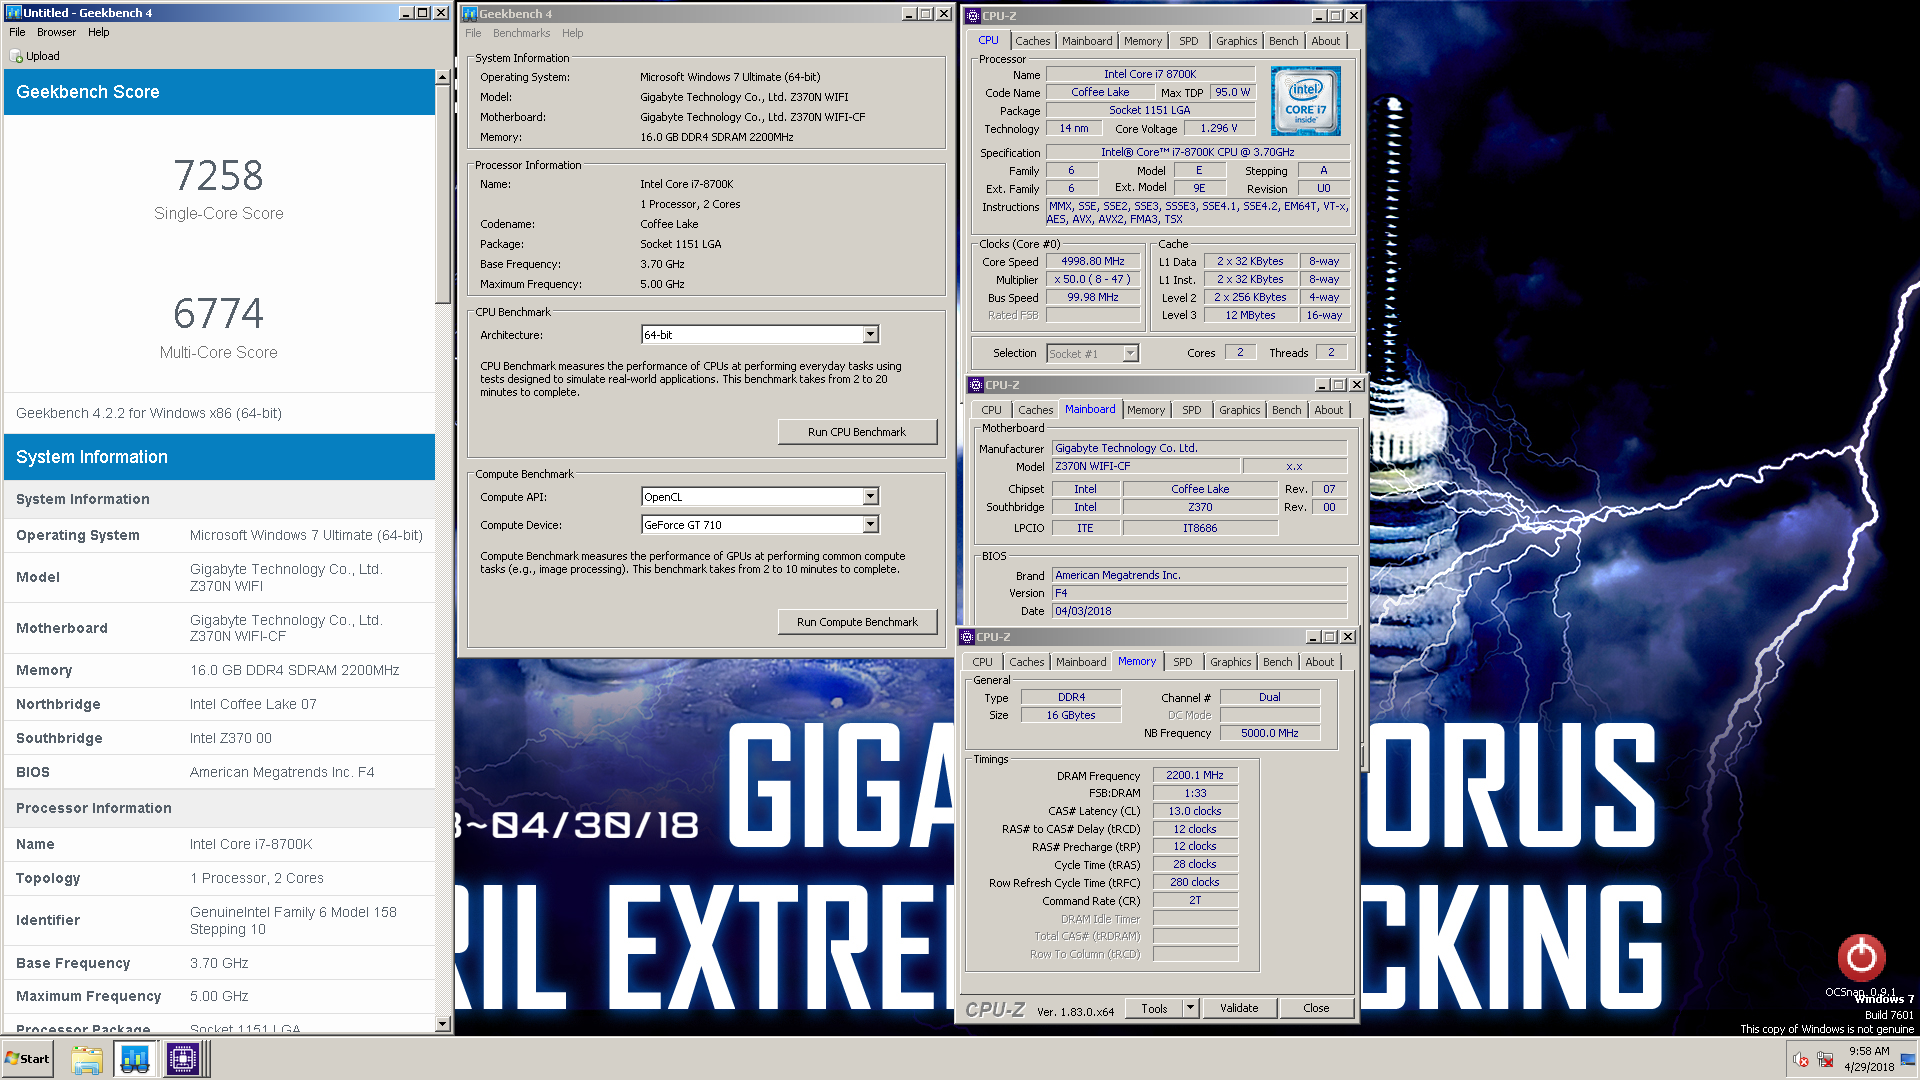Click the Cores value field in CPU-Z
The width and height of the screenshot is (1920, 1080).
[1240, 352]
